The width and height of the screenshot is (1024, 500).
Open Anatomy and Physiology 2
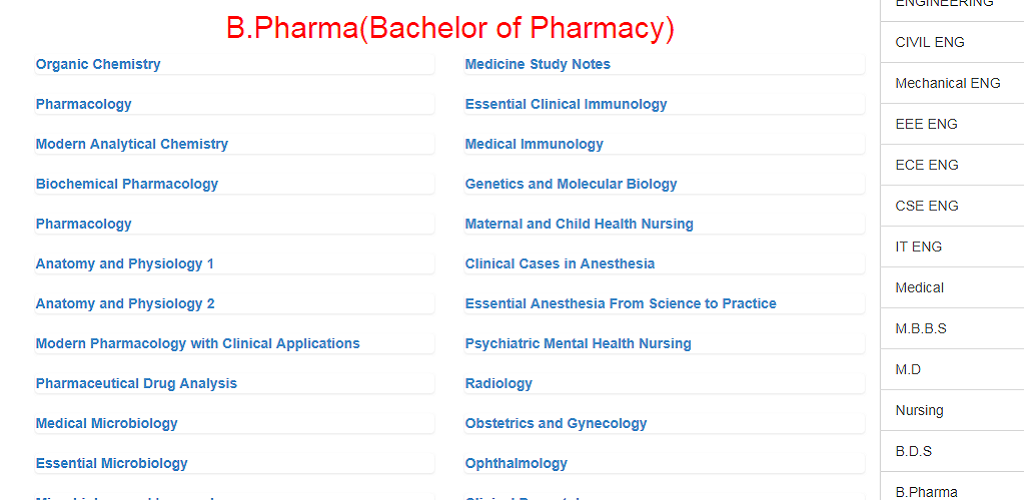click(125, 304)
